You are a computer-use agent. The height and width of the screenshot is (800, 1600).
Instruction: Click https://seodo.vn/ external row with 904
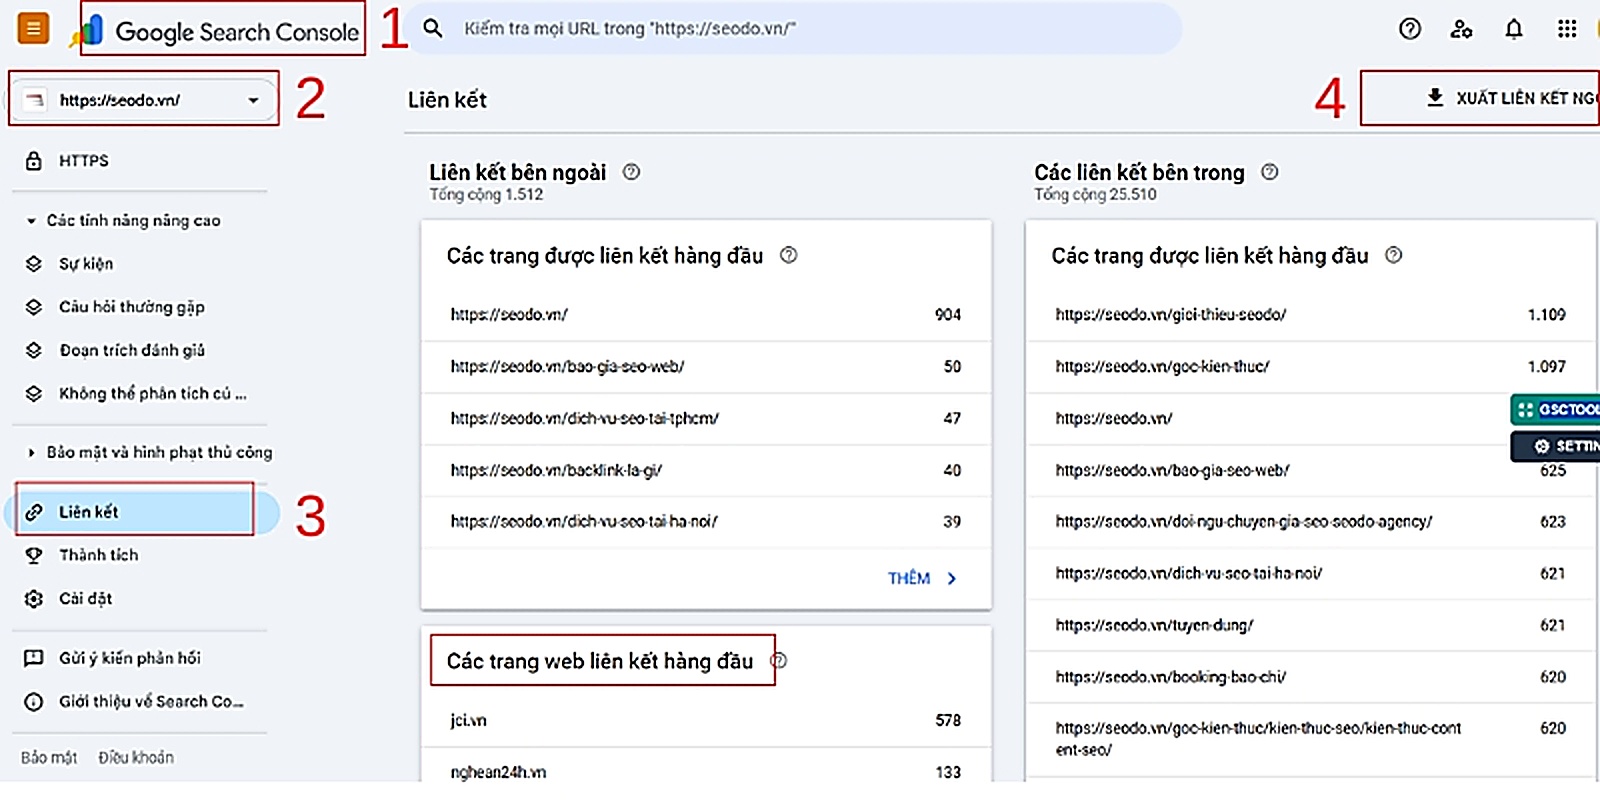706,315
